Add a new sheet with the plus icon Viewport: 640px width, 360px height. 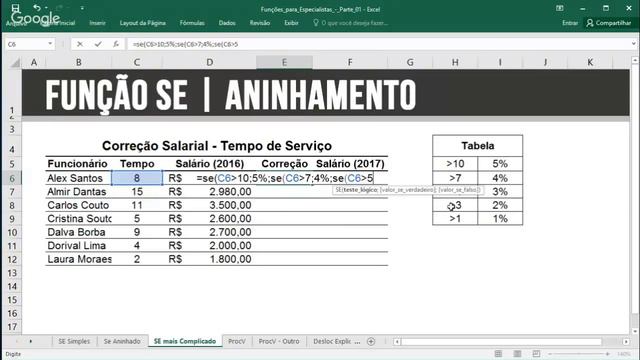(x=371, y=342)
